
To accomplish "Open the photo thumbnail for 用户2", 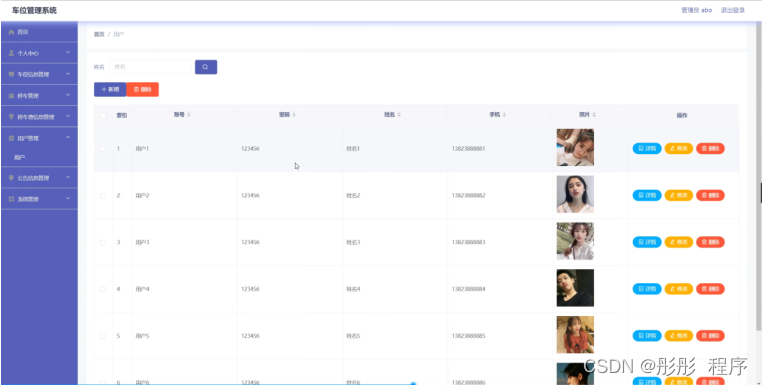I will (575, 194).
